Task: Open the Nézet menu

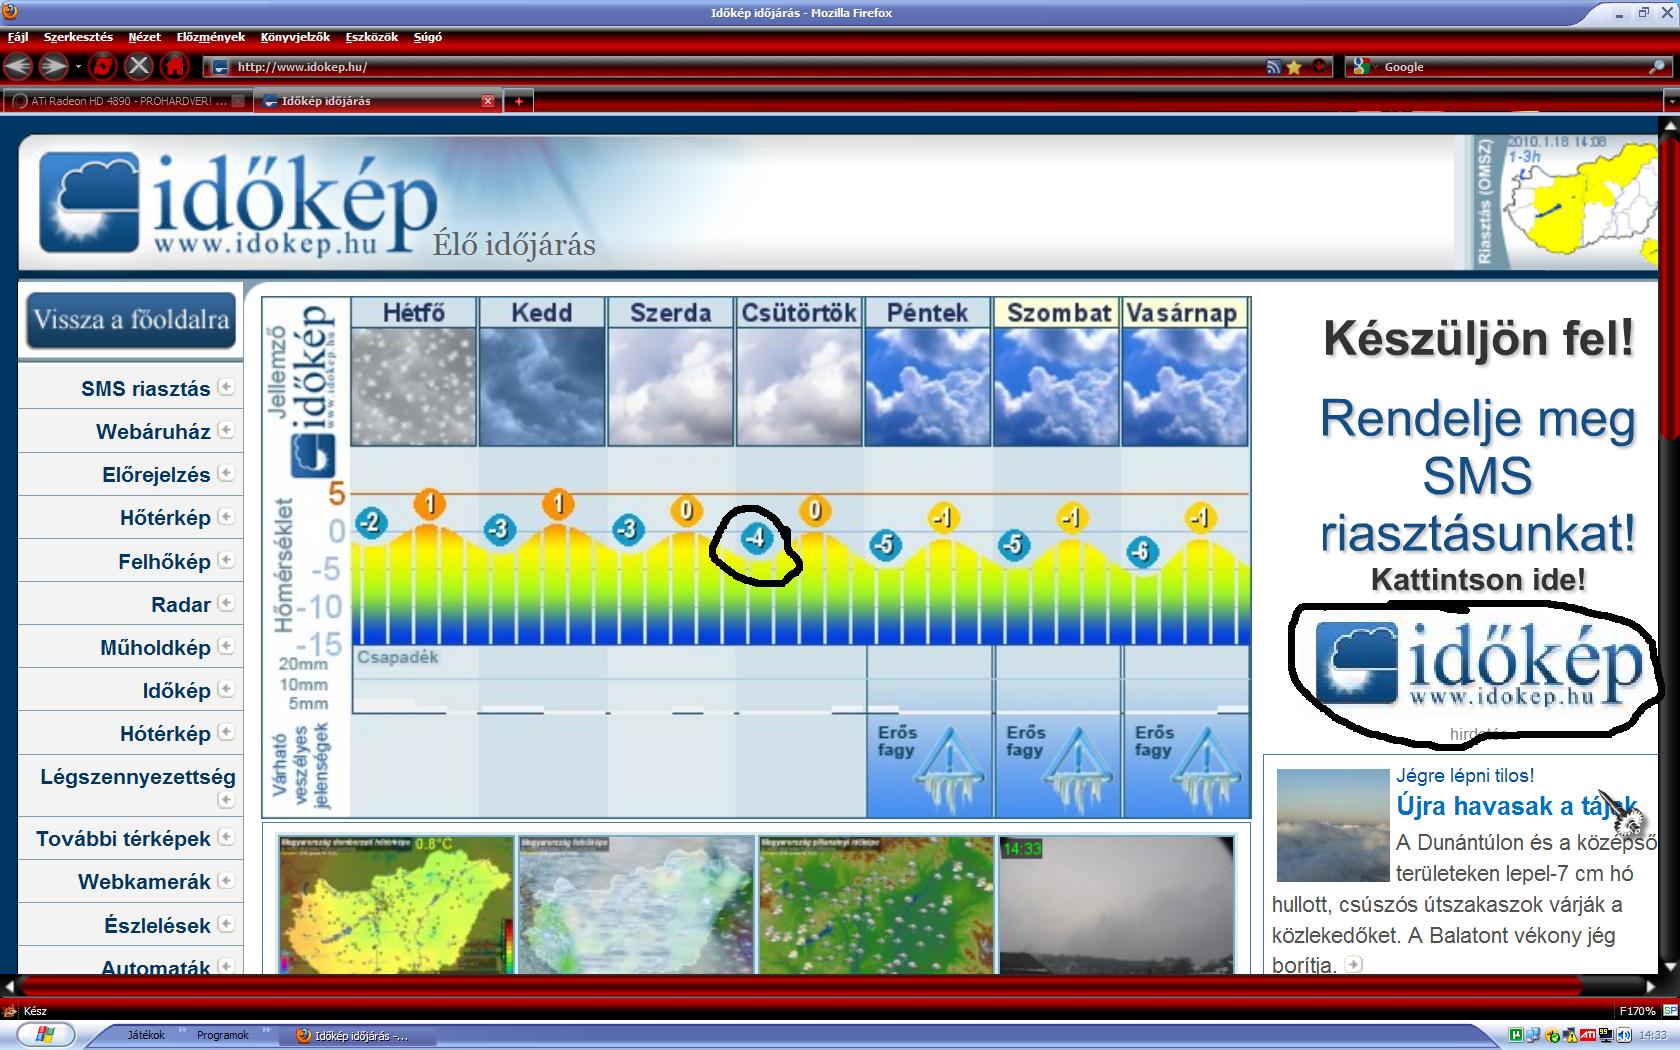Action: pyautogui.click(x=144, y=37)
